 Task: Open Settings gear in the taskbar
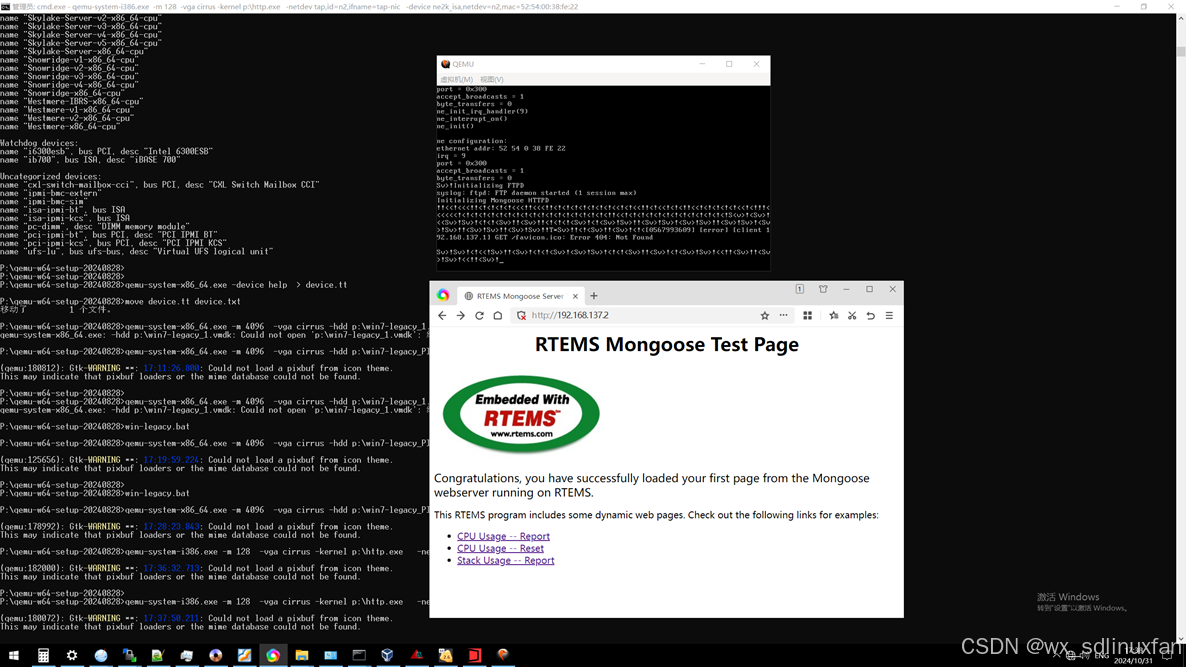coord(72,655)
